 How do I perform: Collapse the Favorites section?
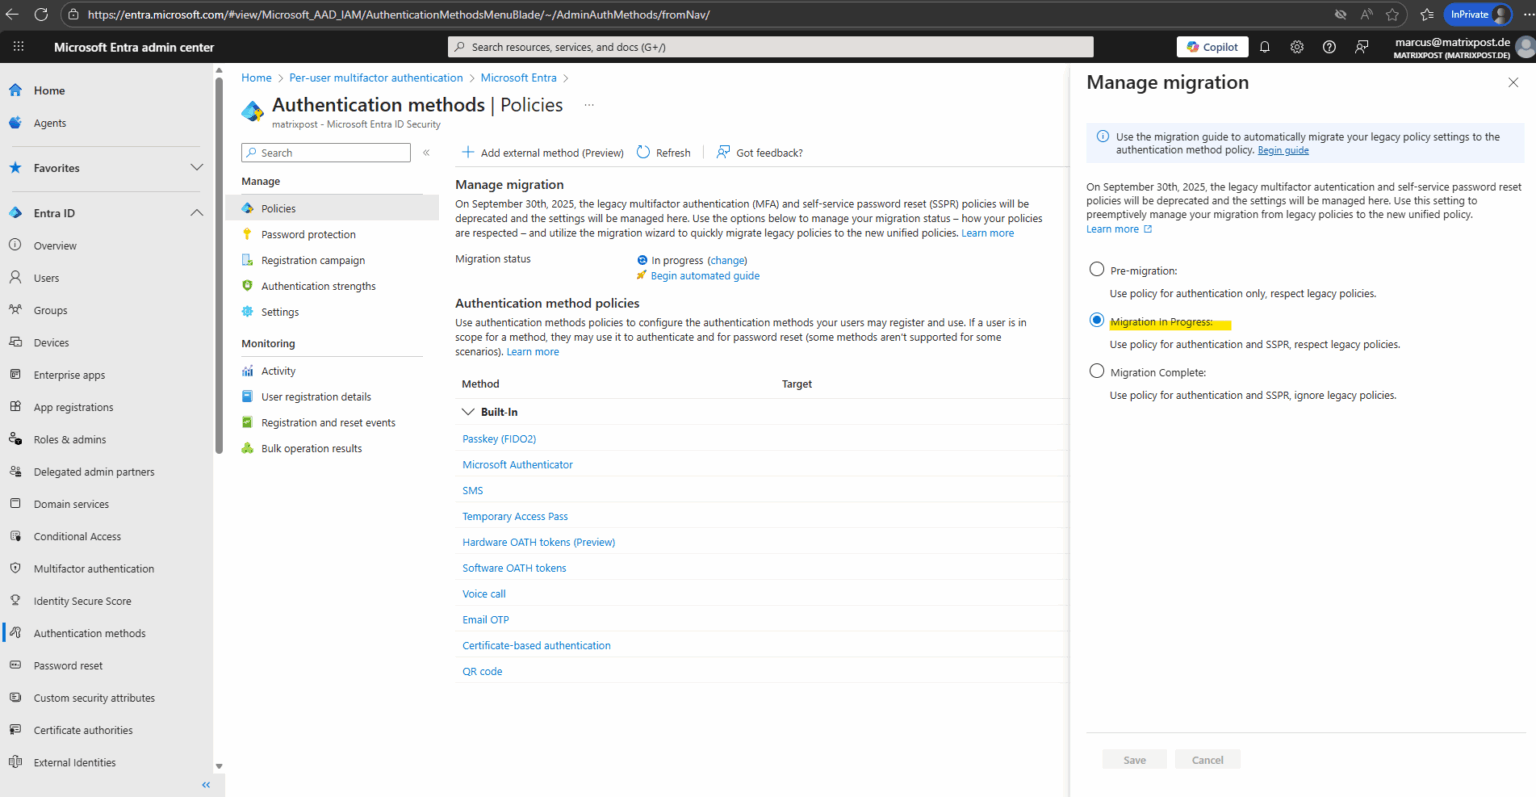[x=196, y=167]
